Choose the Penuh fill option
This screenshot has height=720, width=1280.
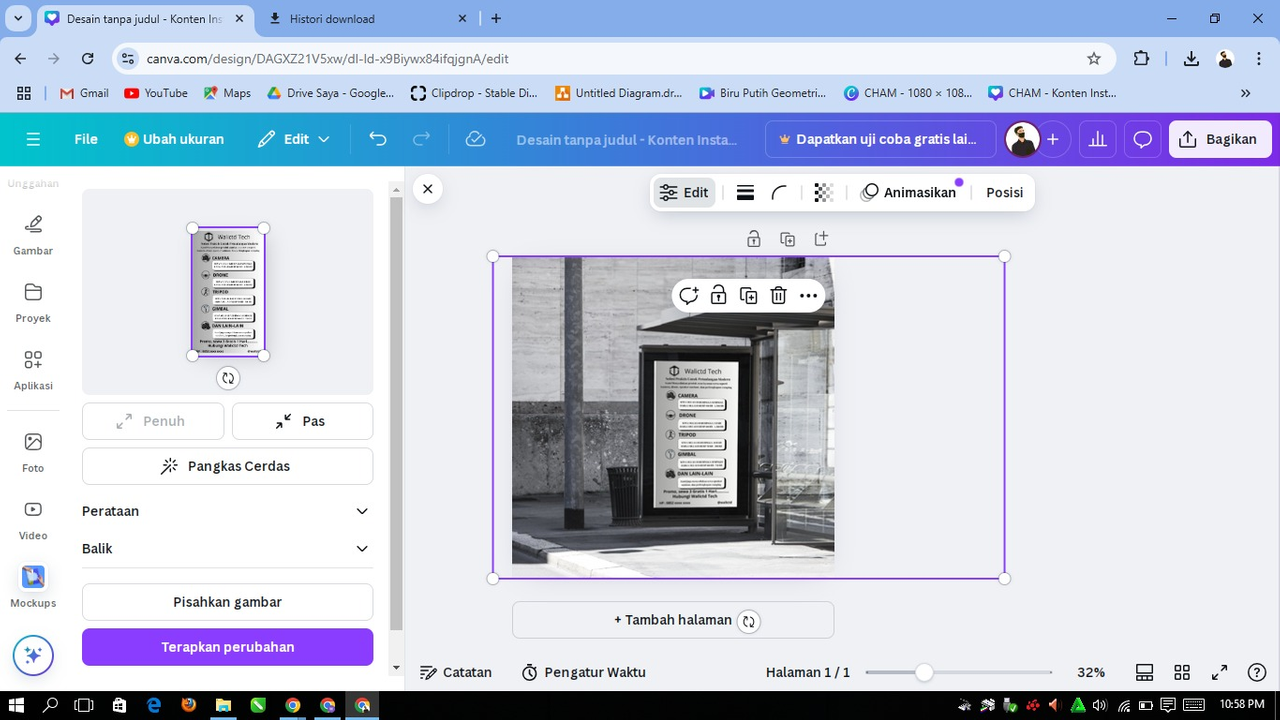click(x=153, y=421)
